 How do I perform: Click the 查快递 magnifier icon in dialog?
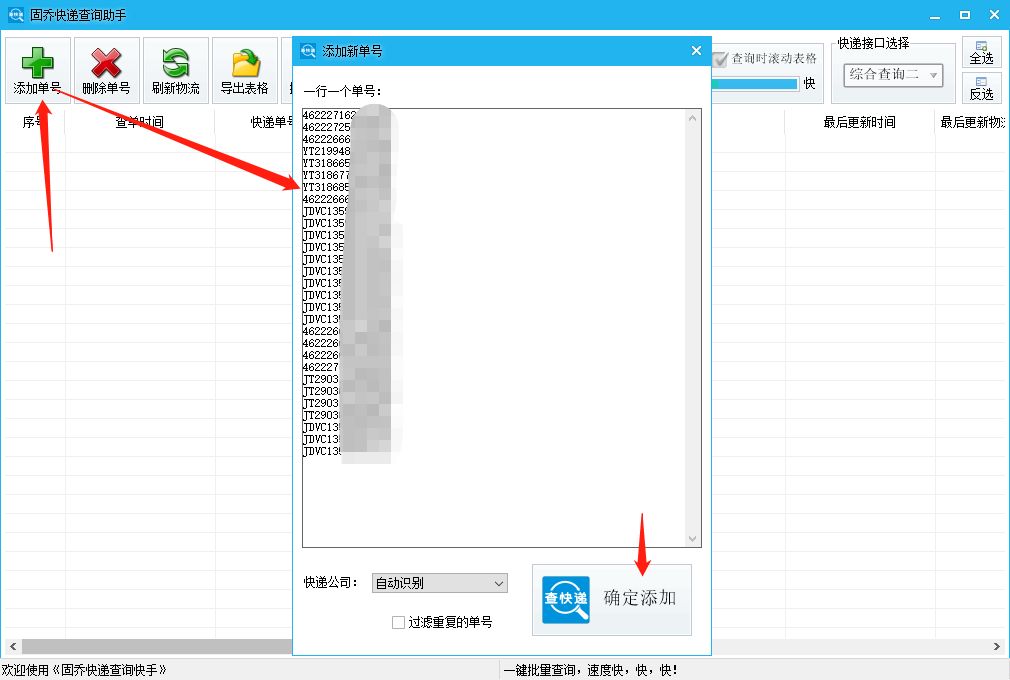pos(566,600)
